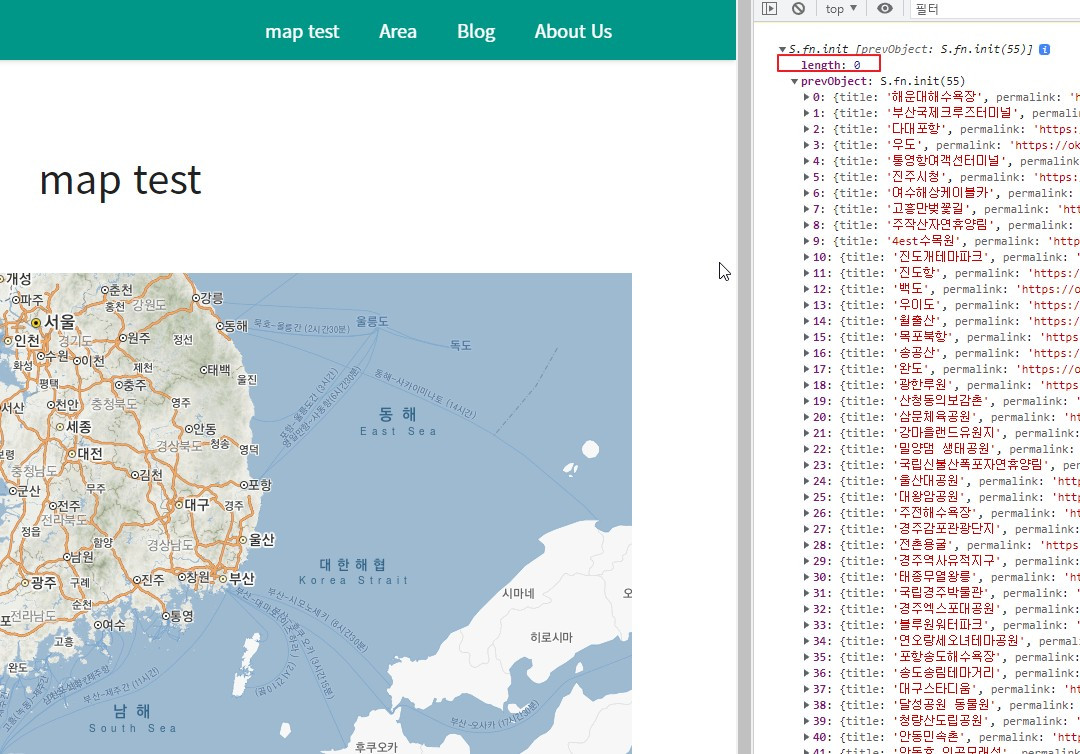Collapse the S.fn.init object arrow
Image resolution: width=1080 pixels, height=754 pixels.
click(x=782, y=49)
